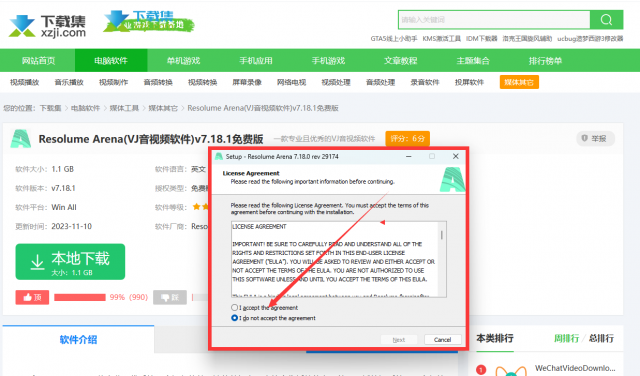The height and width of the screenshot is (376, 640).
Task: Click the Setup dialog title bar icon
Action: click(219, 156)
